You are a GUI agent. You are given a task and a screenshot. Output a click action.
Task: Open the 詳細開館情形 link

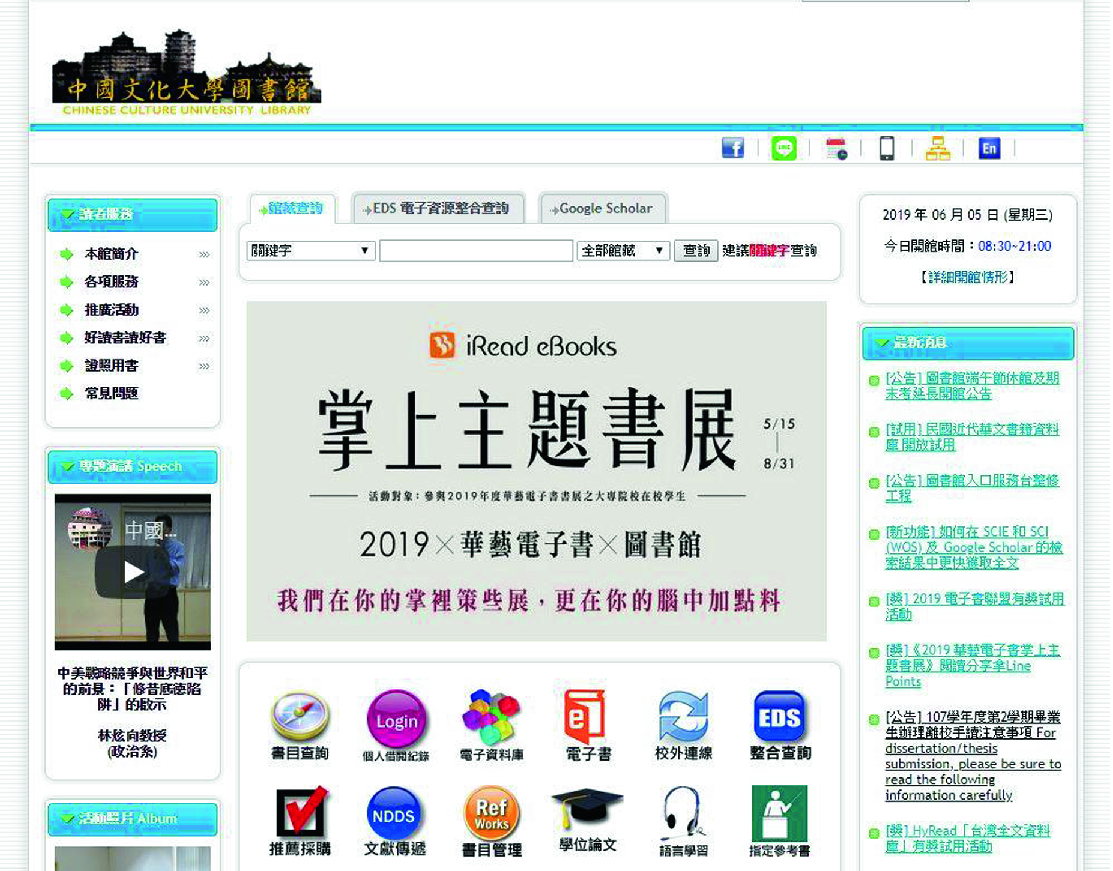click(967, 277)
